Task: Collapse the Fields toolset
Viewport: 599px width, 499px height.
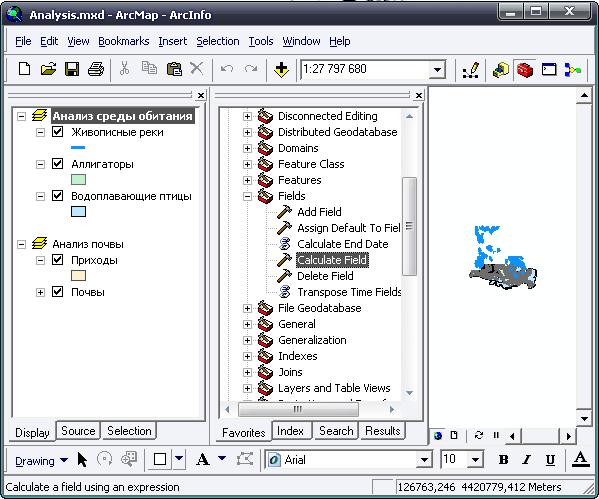Action: click(x=248, y=196)
